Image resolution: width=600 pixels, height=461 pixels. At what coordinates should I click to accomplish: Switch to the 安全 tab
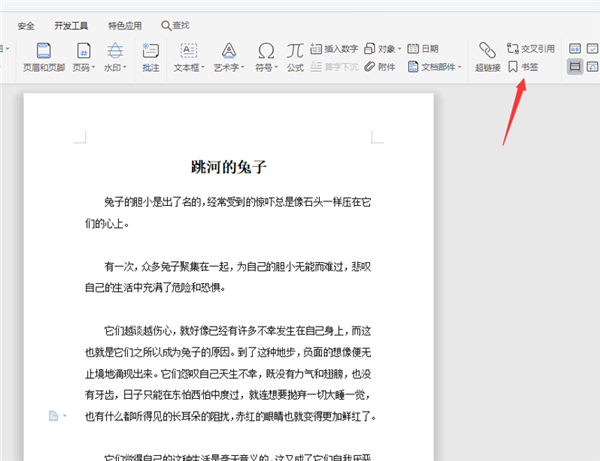(26, 24)
